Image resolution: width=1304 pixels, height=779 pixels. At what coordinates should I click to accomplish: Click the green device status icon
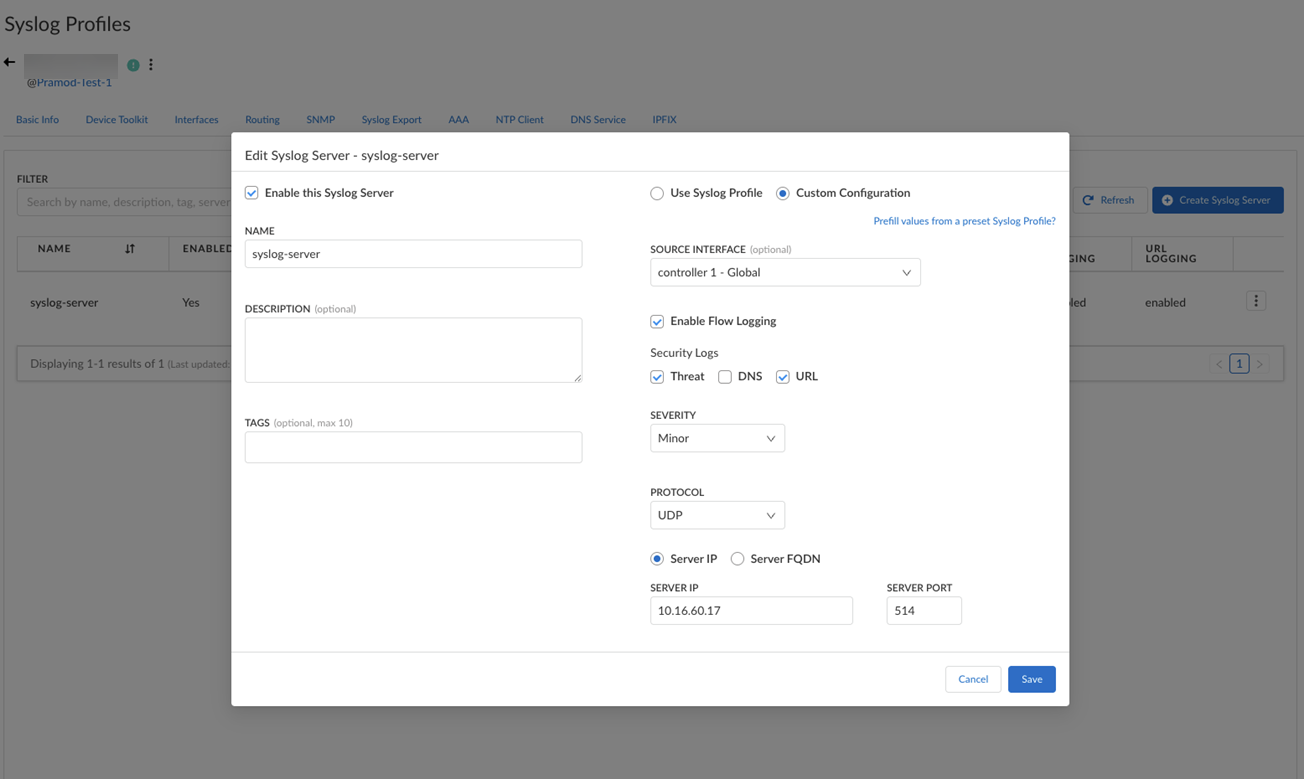pyautogui.click(x=133, y=65)
